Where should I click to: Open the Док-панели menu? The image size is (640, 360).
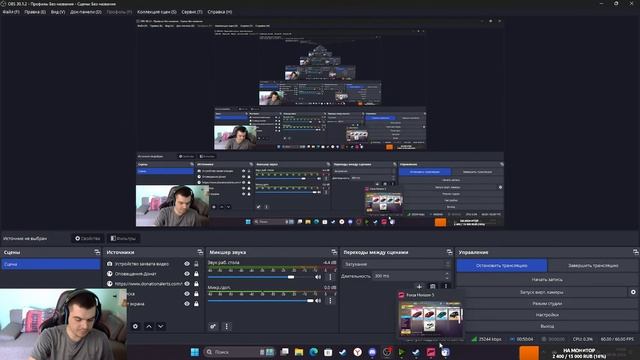click(x=86, y=12)
